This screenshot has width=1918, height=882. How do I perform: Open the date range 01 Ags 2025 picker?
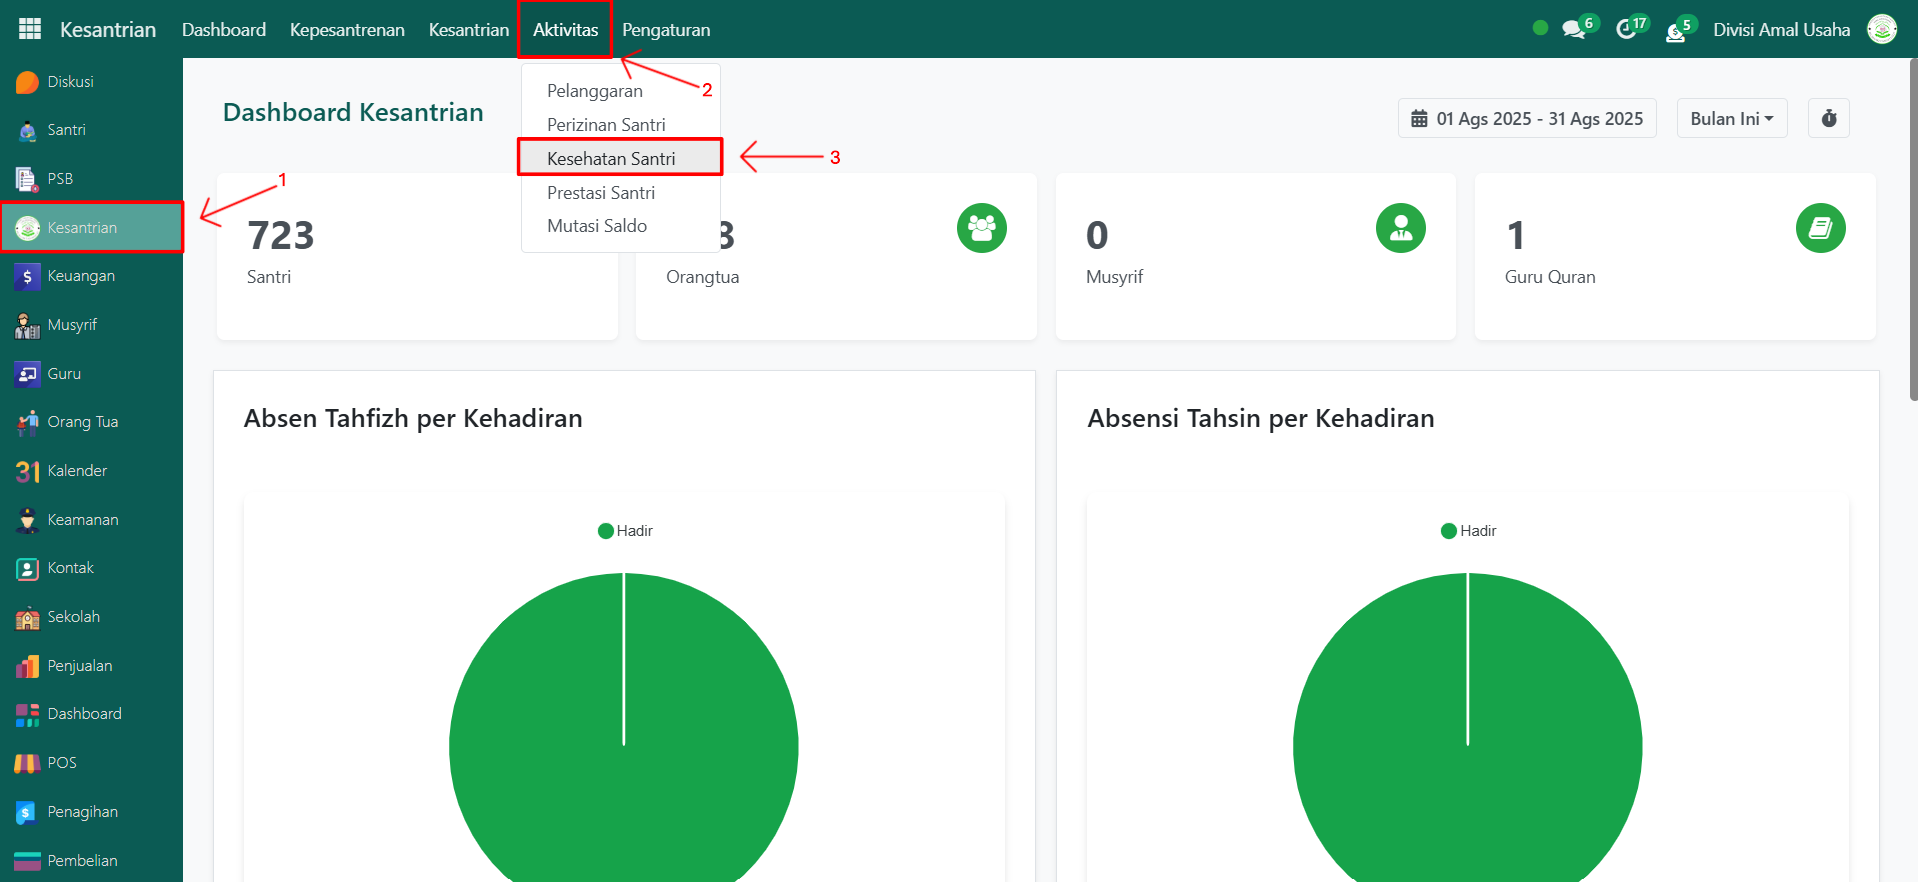pos(1527,118)
